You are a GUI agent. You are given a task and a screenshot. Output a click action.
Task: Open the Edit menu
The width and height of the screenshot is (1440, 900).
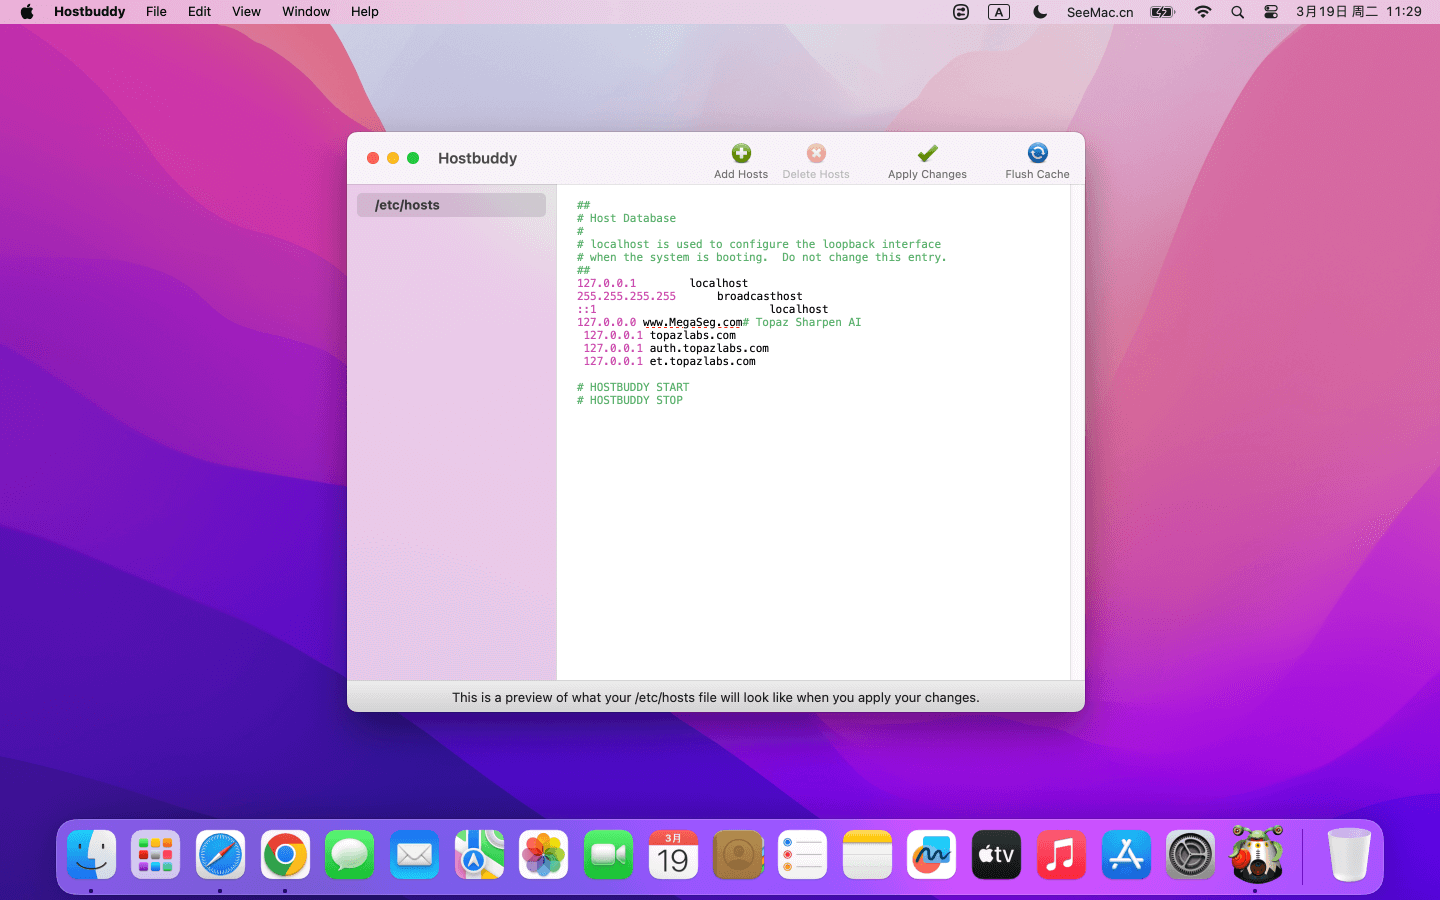pos(199,12)
